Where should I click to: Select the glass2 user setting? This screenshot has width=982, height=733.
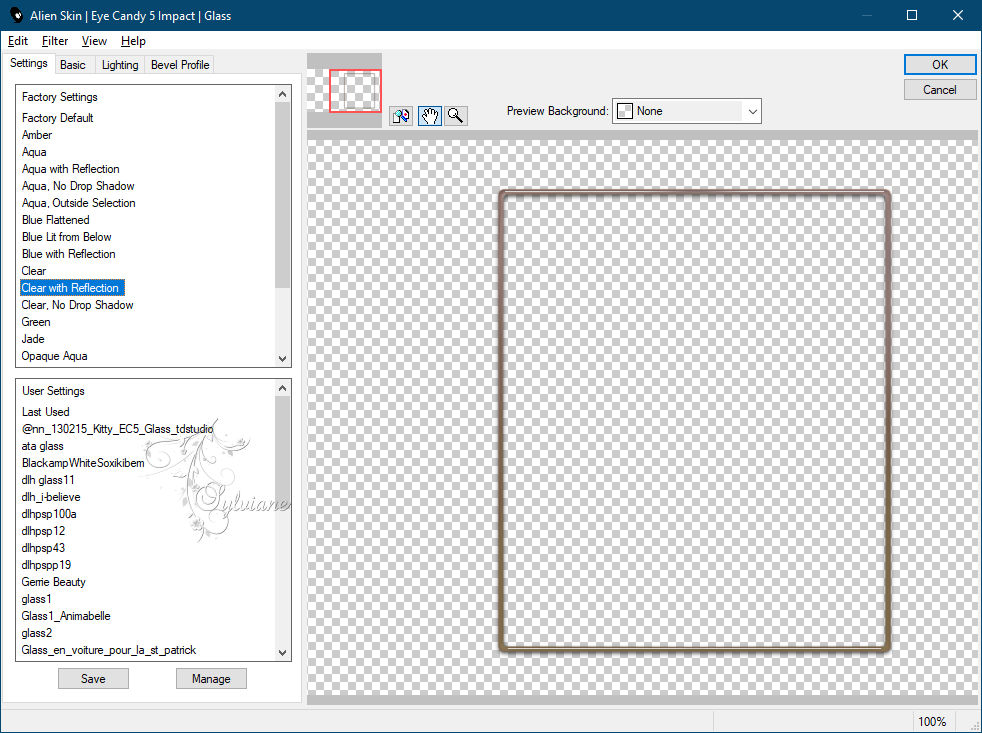pyautogui.click(x=36, y=633)
